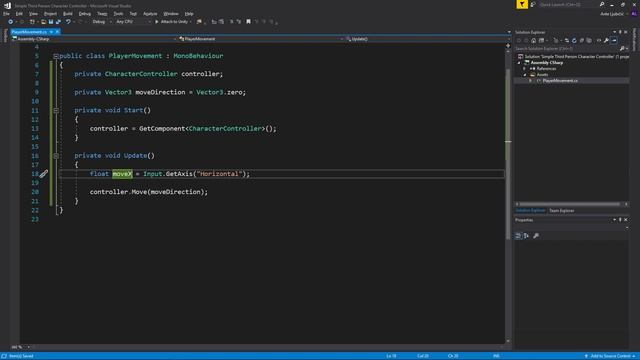Click the yellow notifications filter flag icon

pyautogui.click(x=522, y=4)
